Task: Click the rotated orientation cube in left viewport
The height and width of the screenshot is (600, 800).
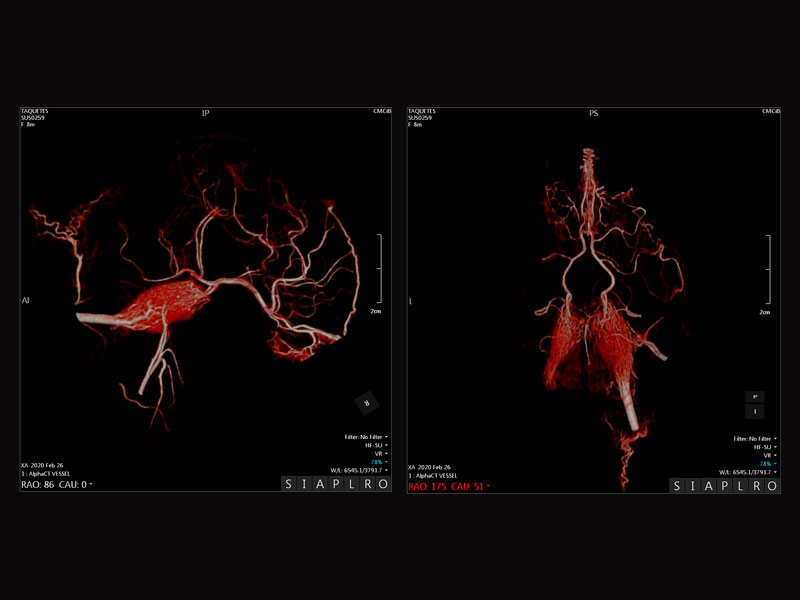Action: [367, 403]
